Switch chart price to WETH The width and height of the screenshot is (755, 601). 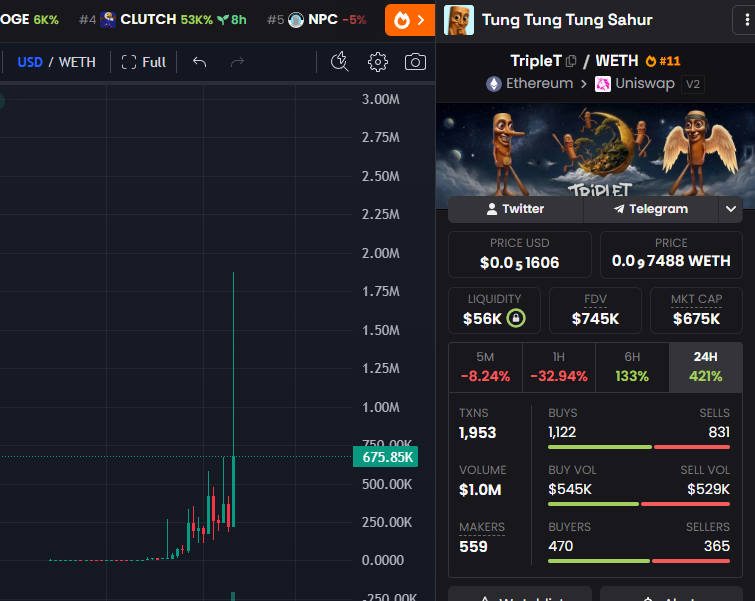coord(77,62)
